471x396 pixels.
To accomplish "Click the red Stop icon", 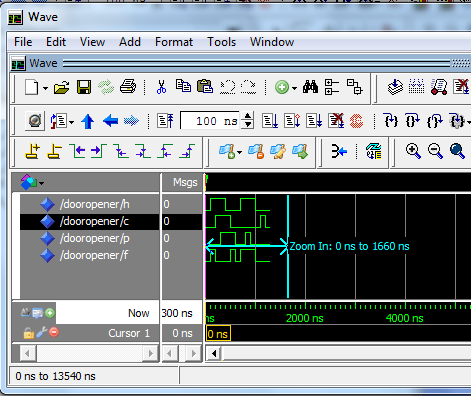I will (356, 121).
